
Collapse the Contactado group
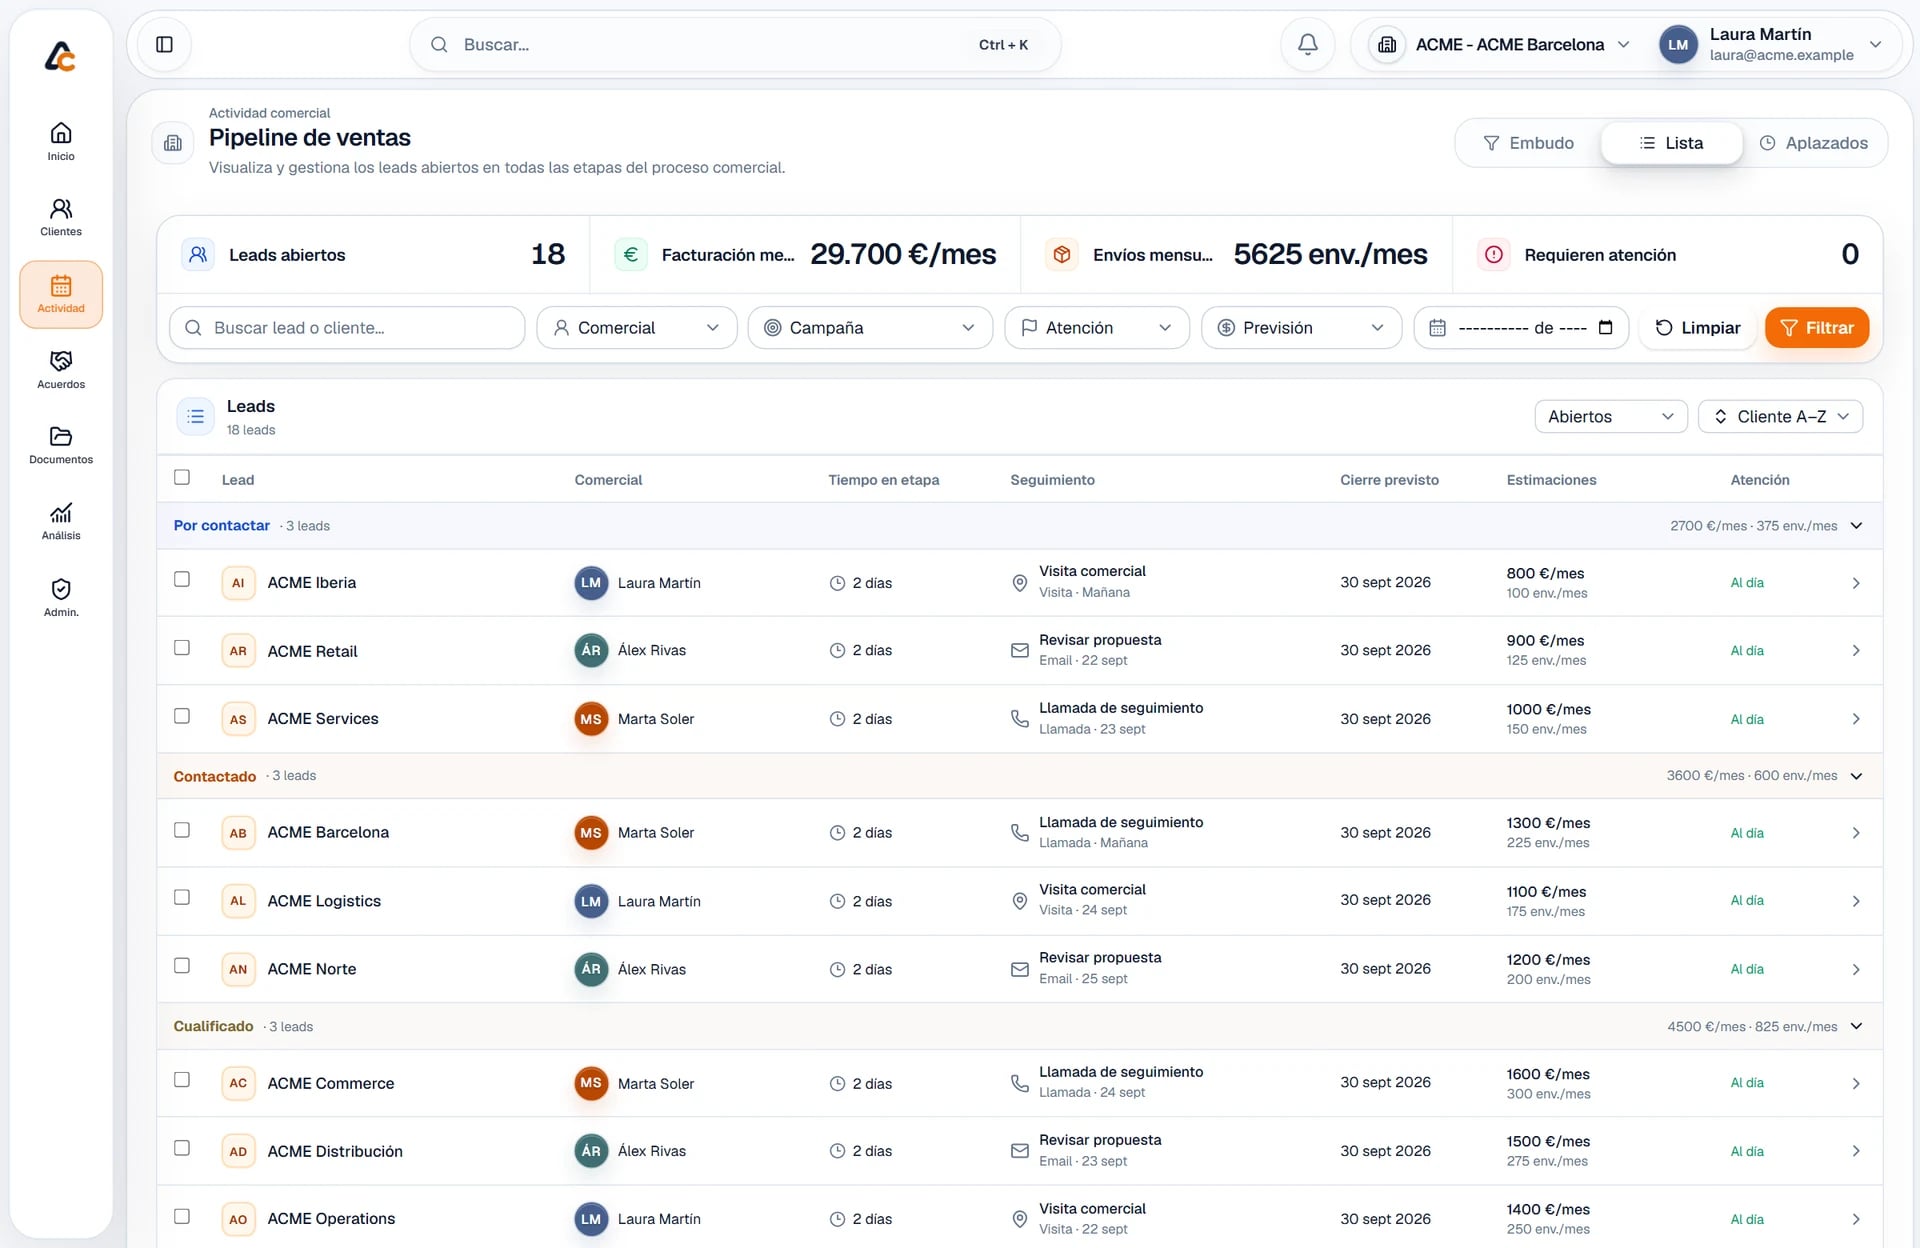(1856, 775)
